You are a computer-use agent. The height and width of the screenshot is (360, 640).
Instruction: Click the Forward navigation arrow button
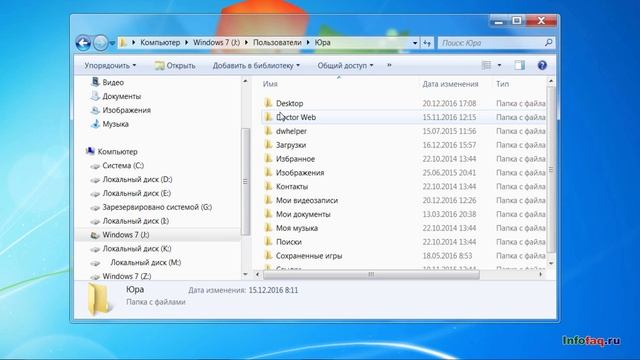(100, 43)
